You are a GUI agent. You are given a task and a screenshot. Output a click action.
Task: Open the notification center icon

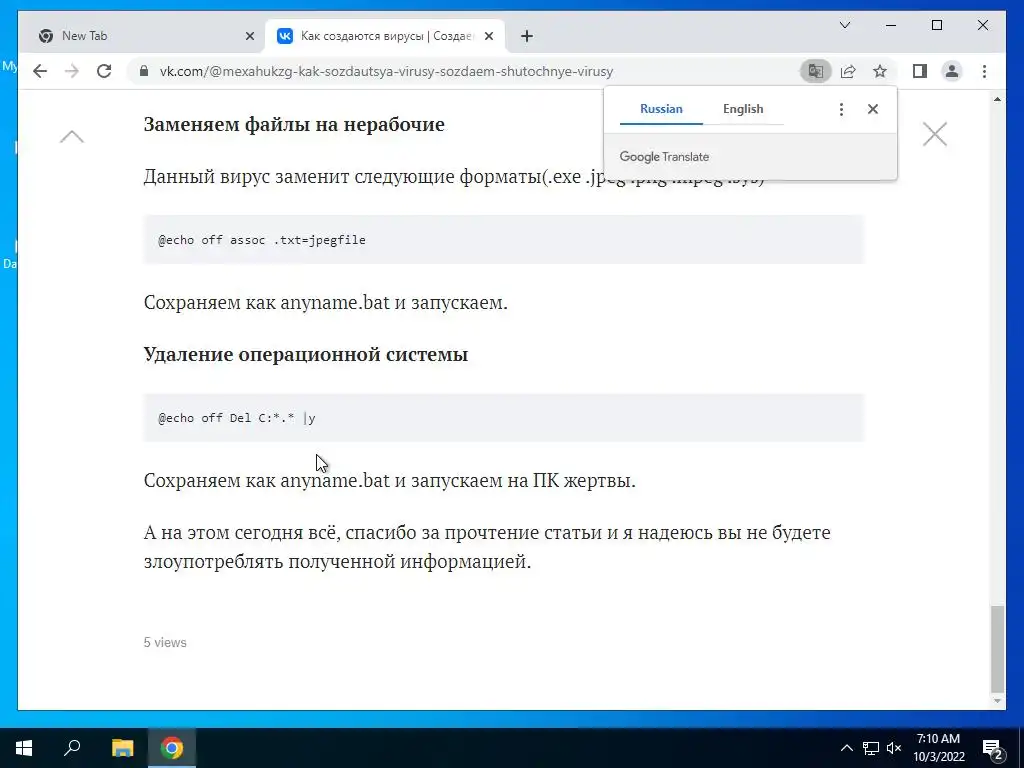992,748
